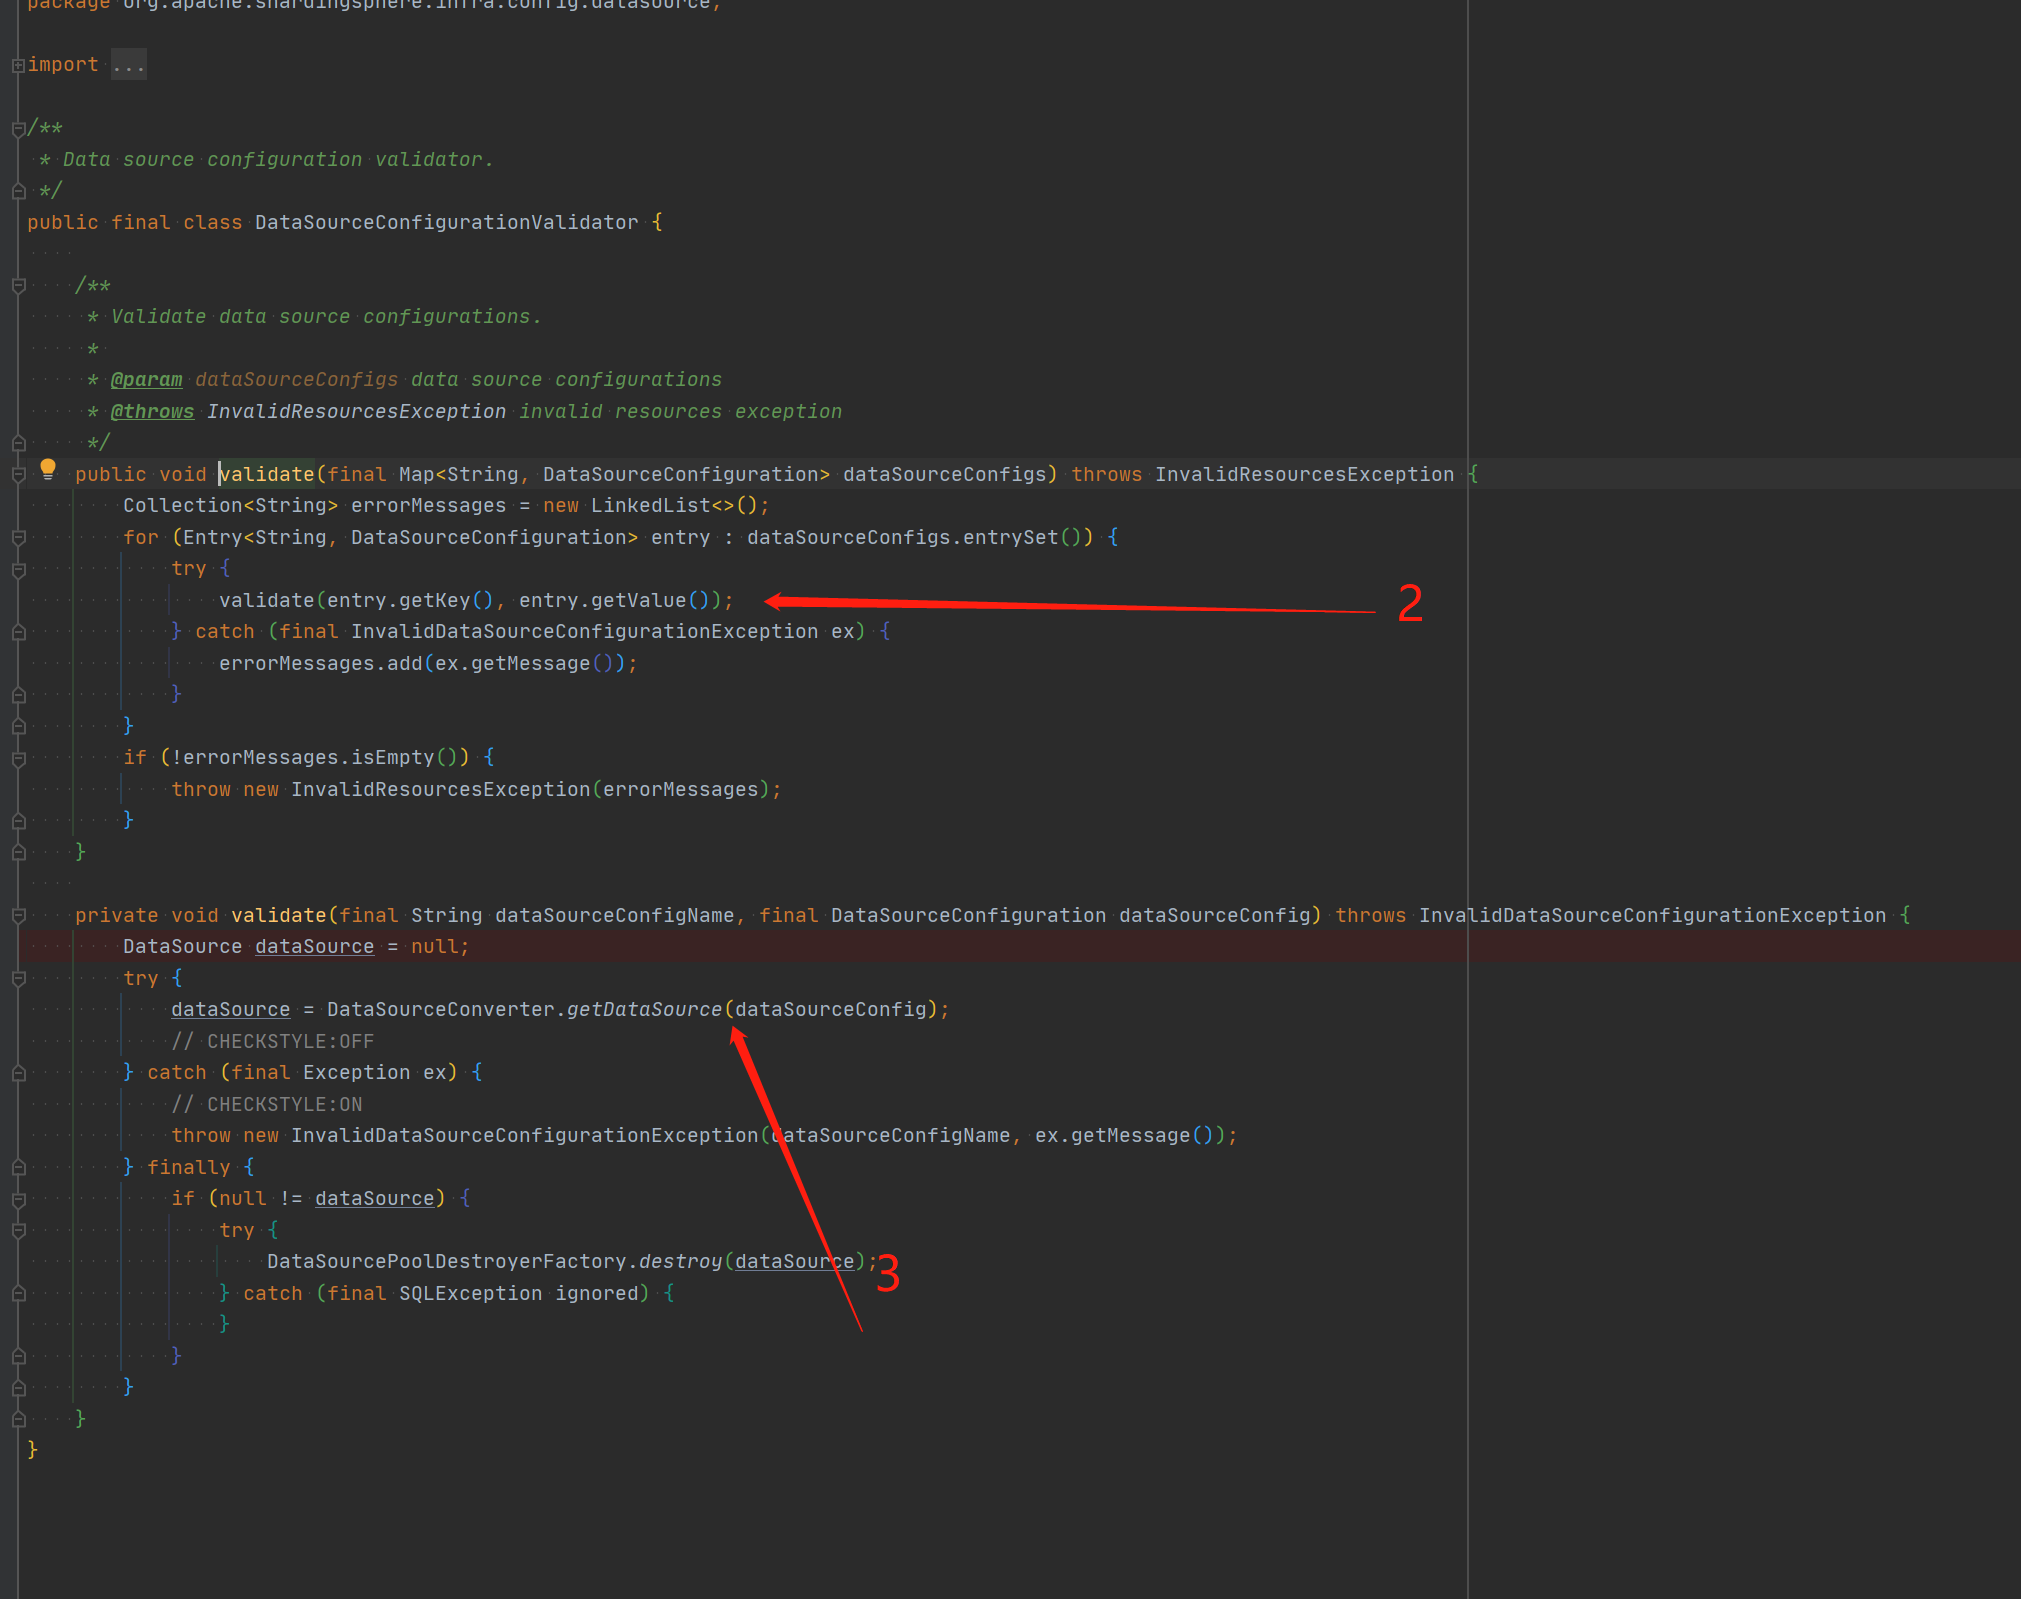Click the getDataSource method call
This screenshot has width=2021, height=1599.
(644, 1010)
